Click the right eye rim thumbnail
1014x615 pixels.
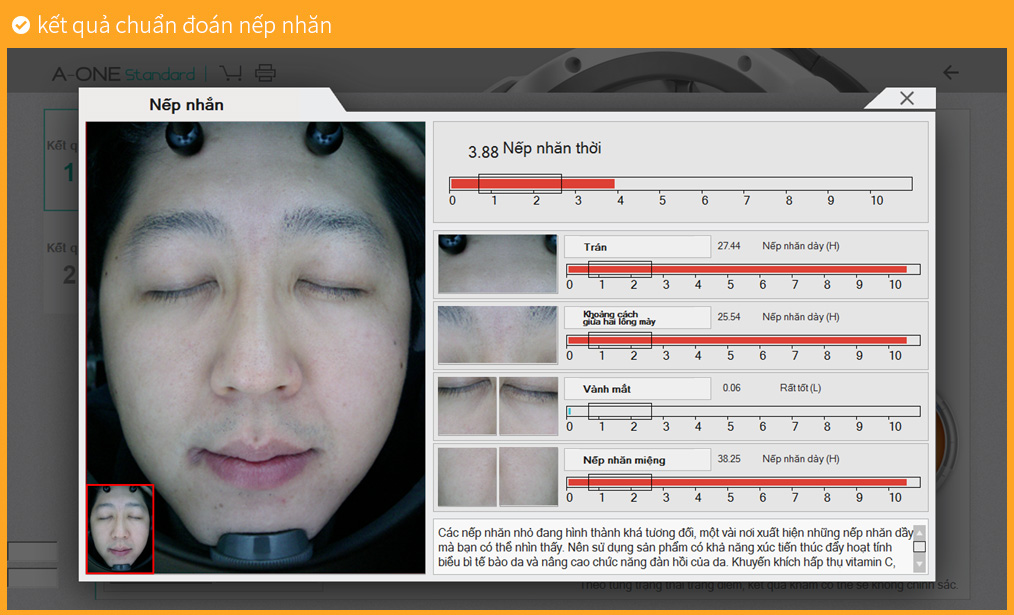click(x=528, y=405)
